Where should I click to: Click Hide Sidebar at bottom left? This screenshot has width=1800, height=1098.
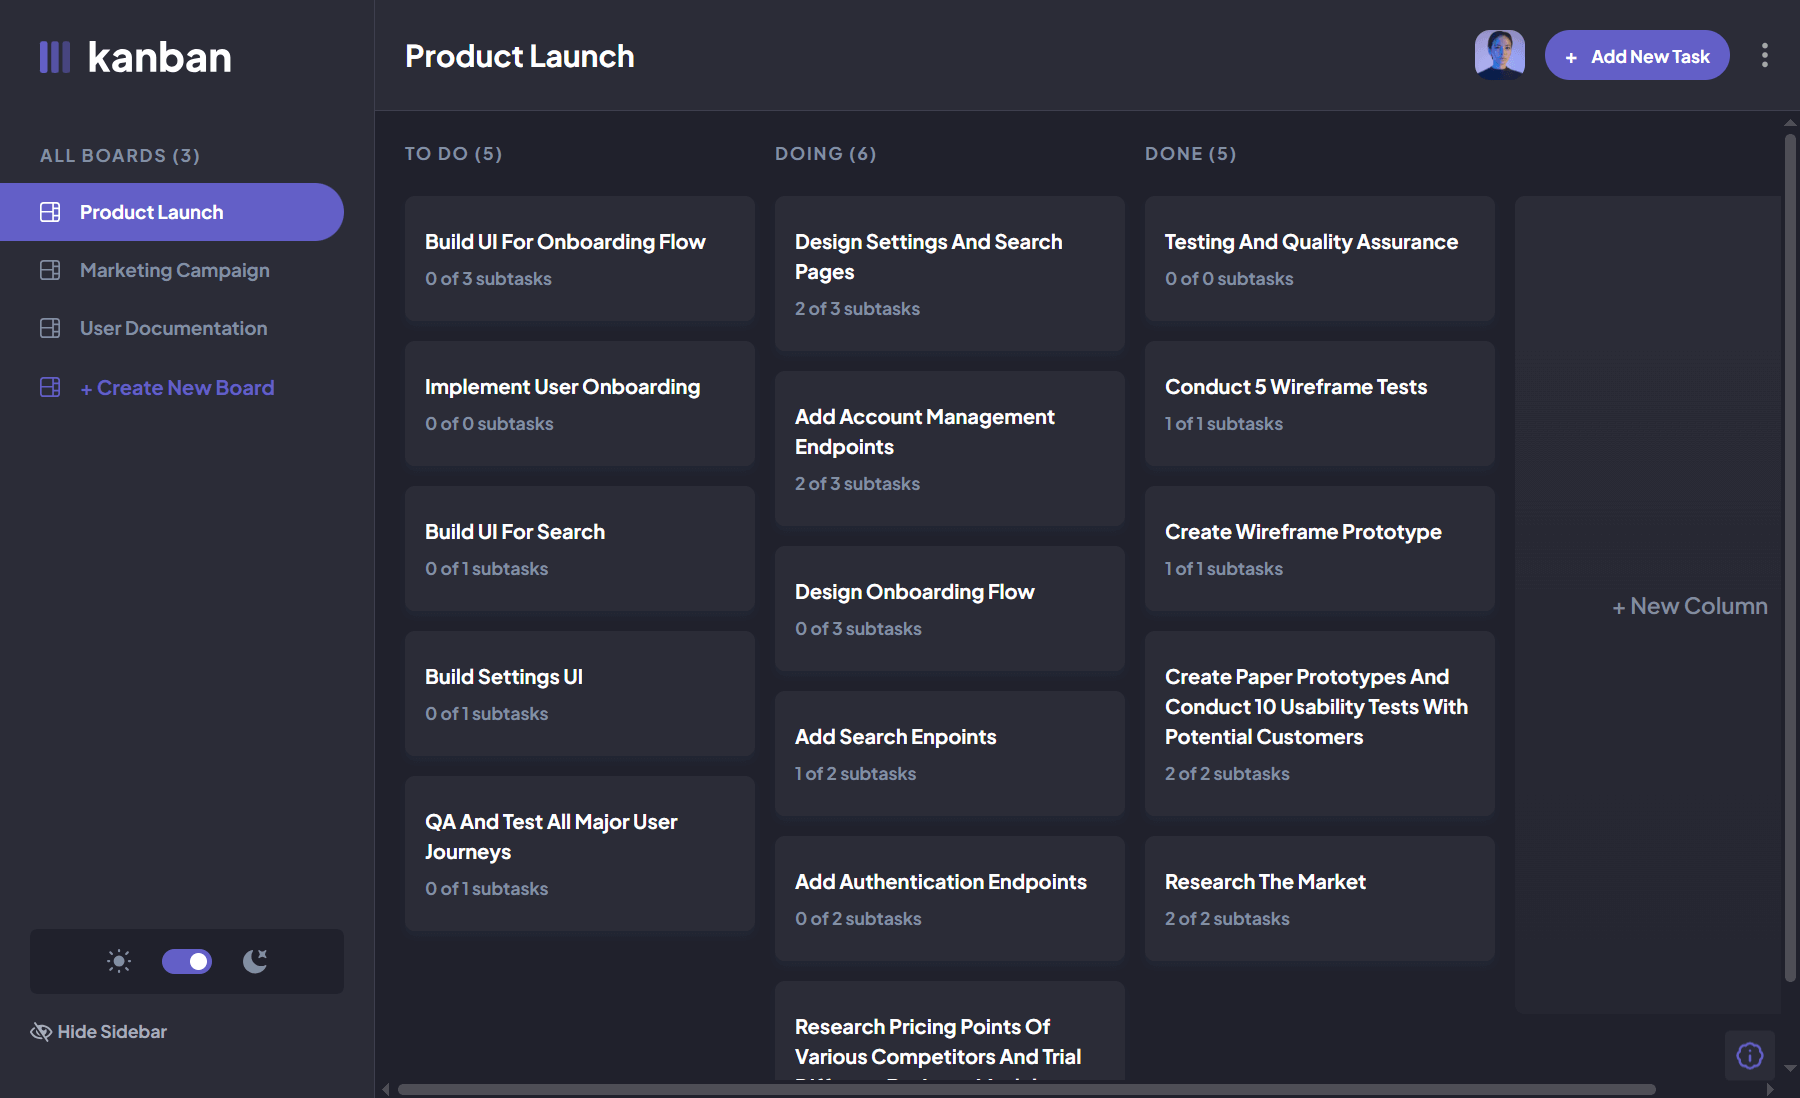tap(111, 1031)
